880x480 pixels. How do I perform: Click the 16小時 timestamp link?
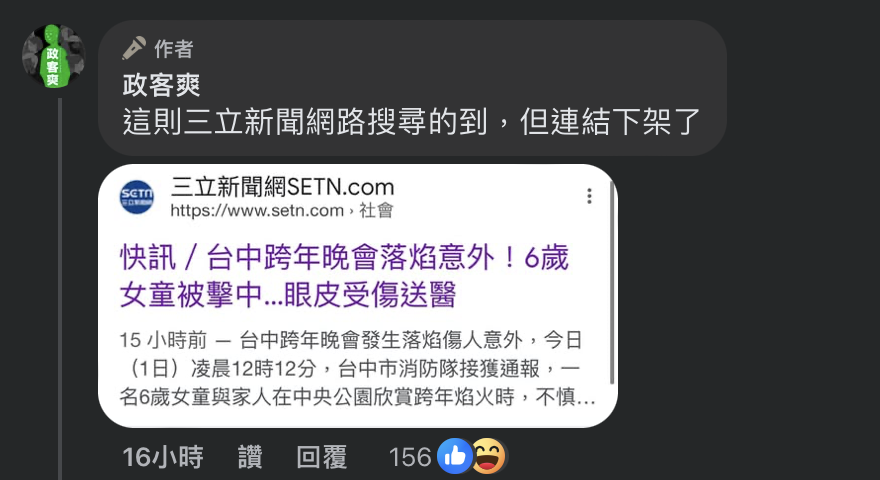[163, 457]
